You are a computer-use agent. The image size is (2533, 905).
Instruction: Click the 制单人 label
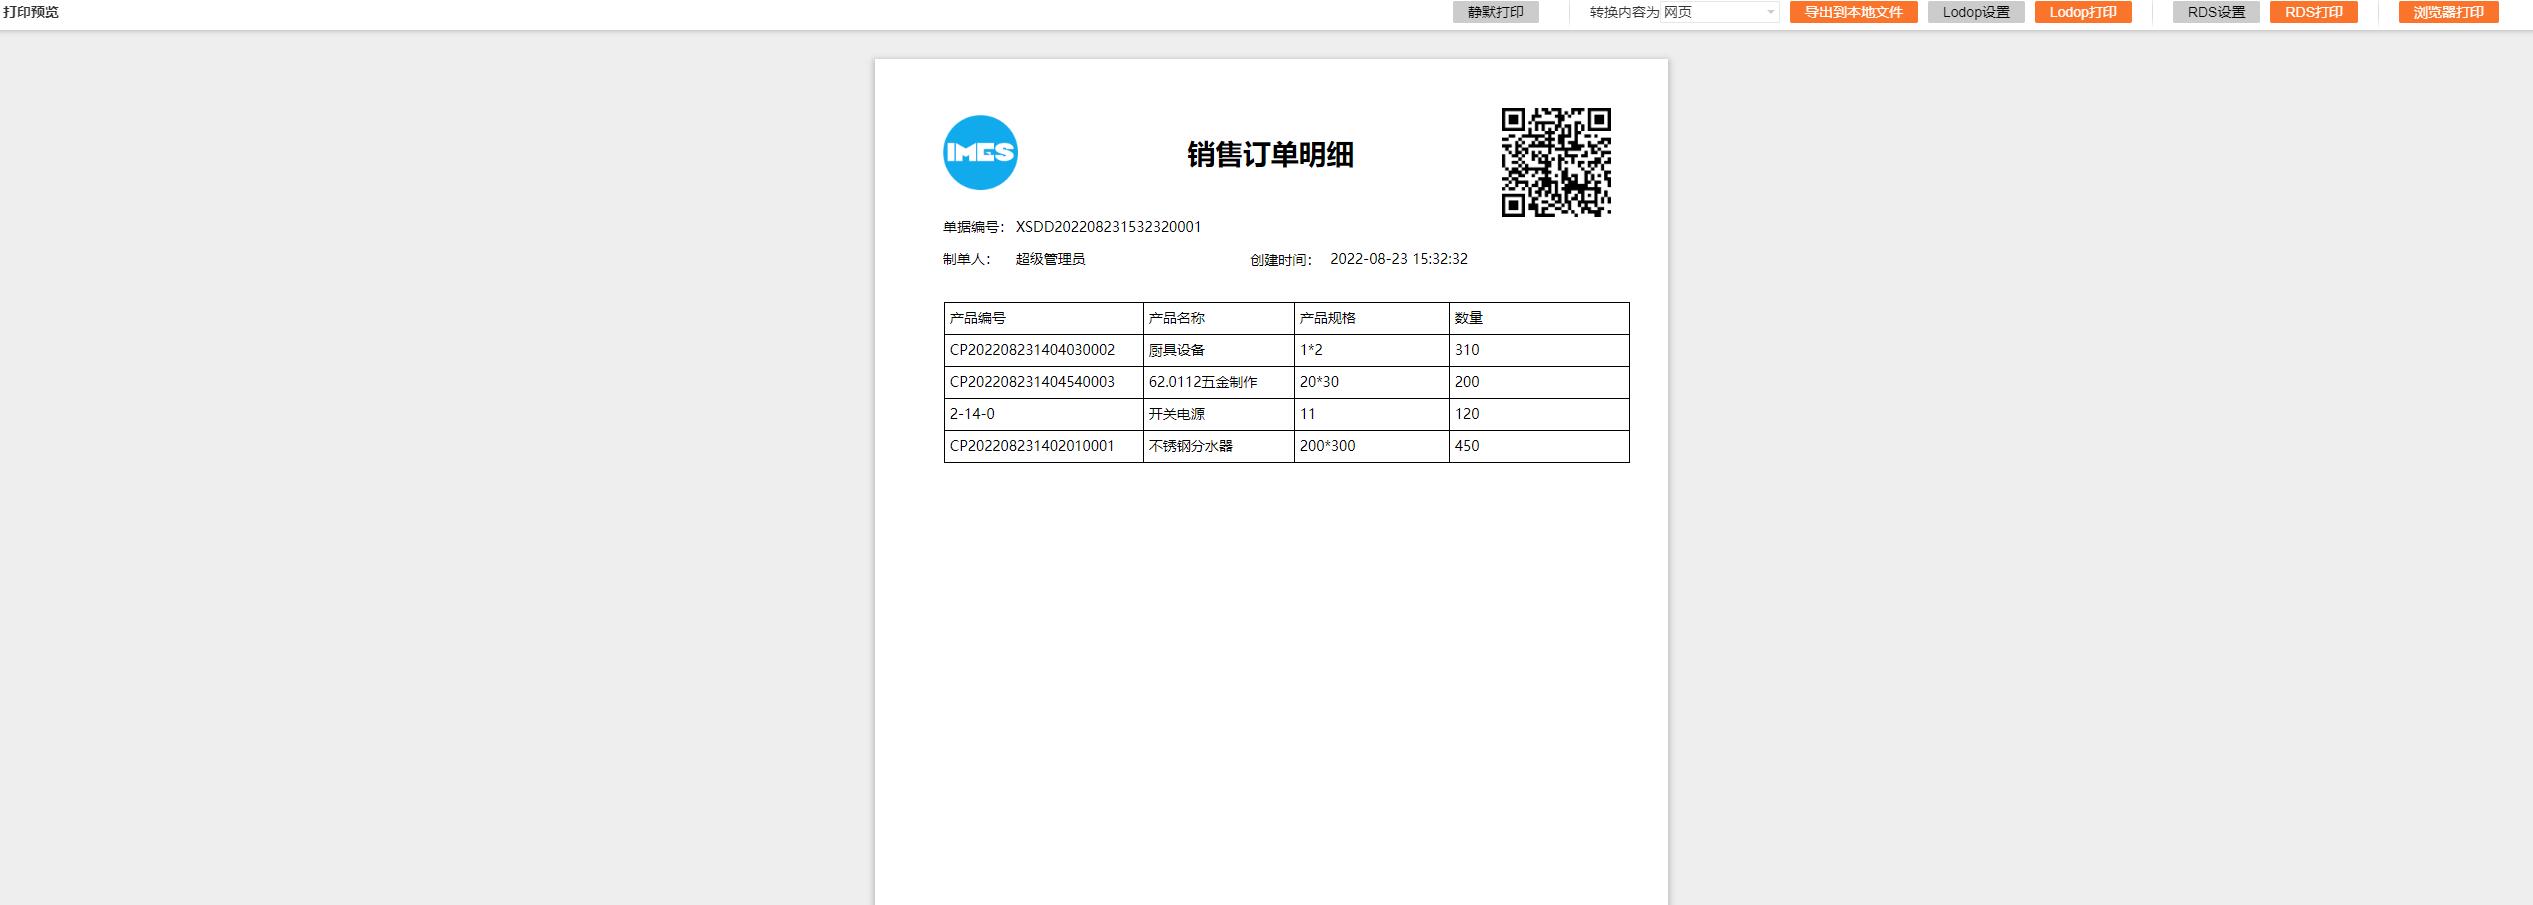click(x=966, y=259)
